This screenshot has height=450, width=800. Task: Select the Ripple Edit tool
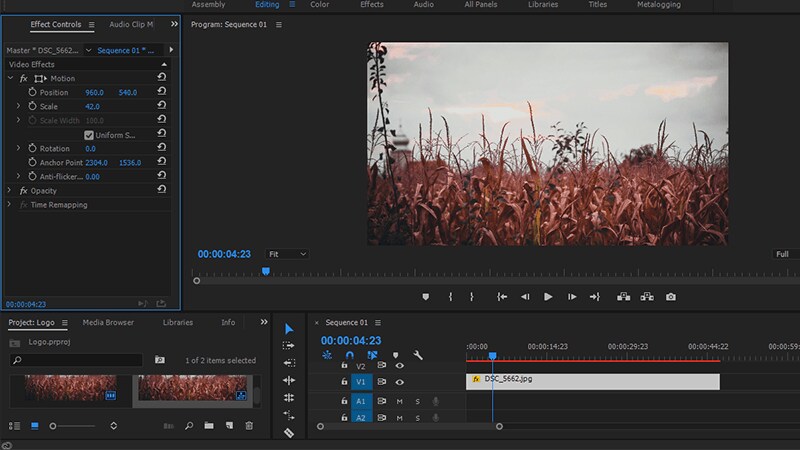pyautogui.click(x=289, y=363)
